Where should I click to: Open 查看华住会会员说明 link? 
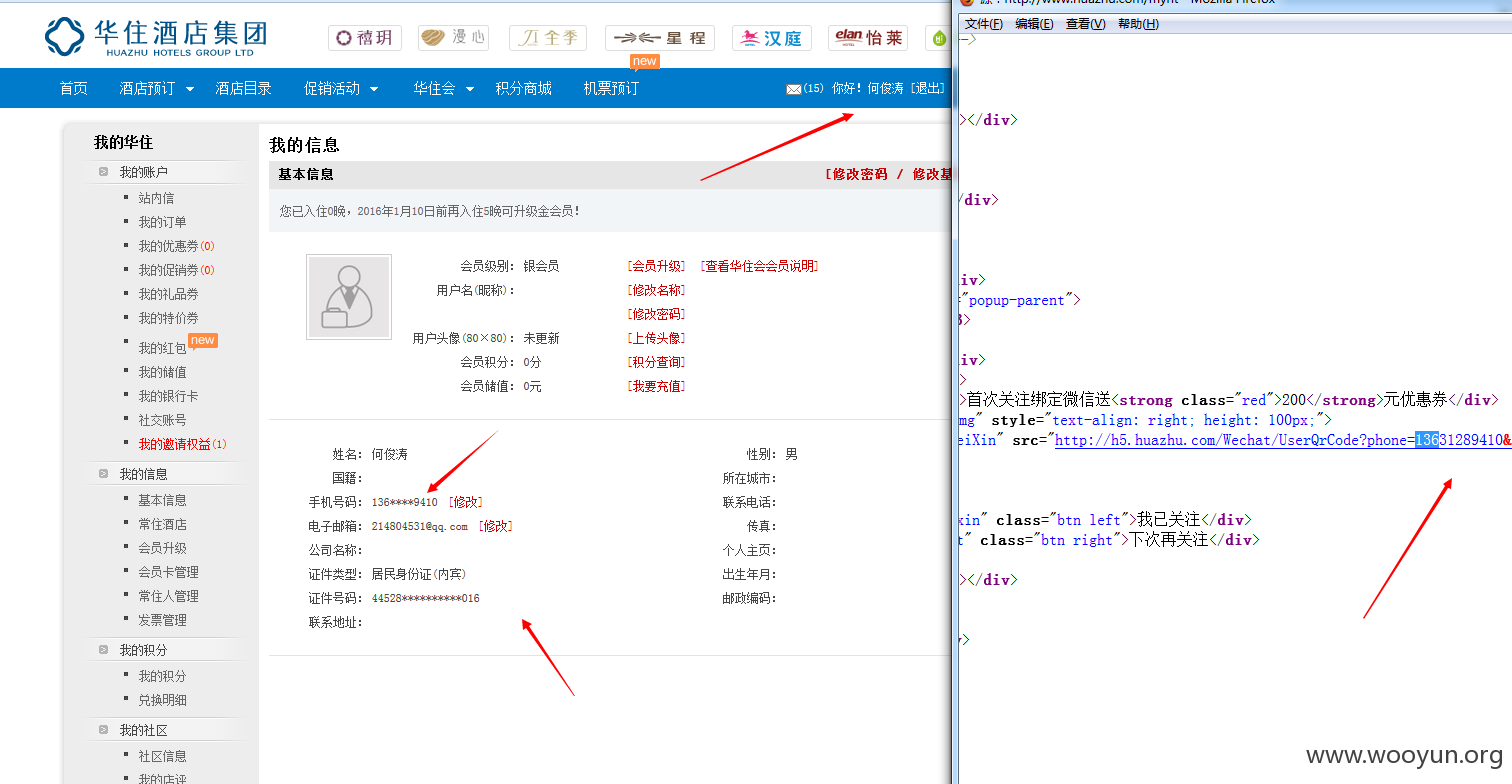(x=759, y=266)
